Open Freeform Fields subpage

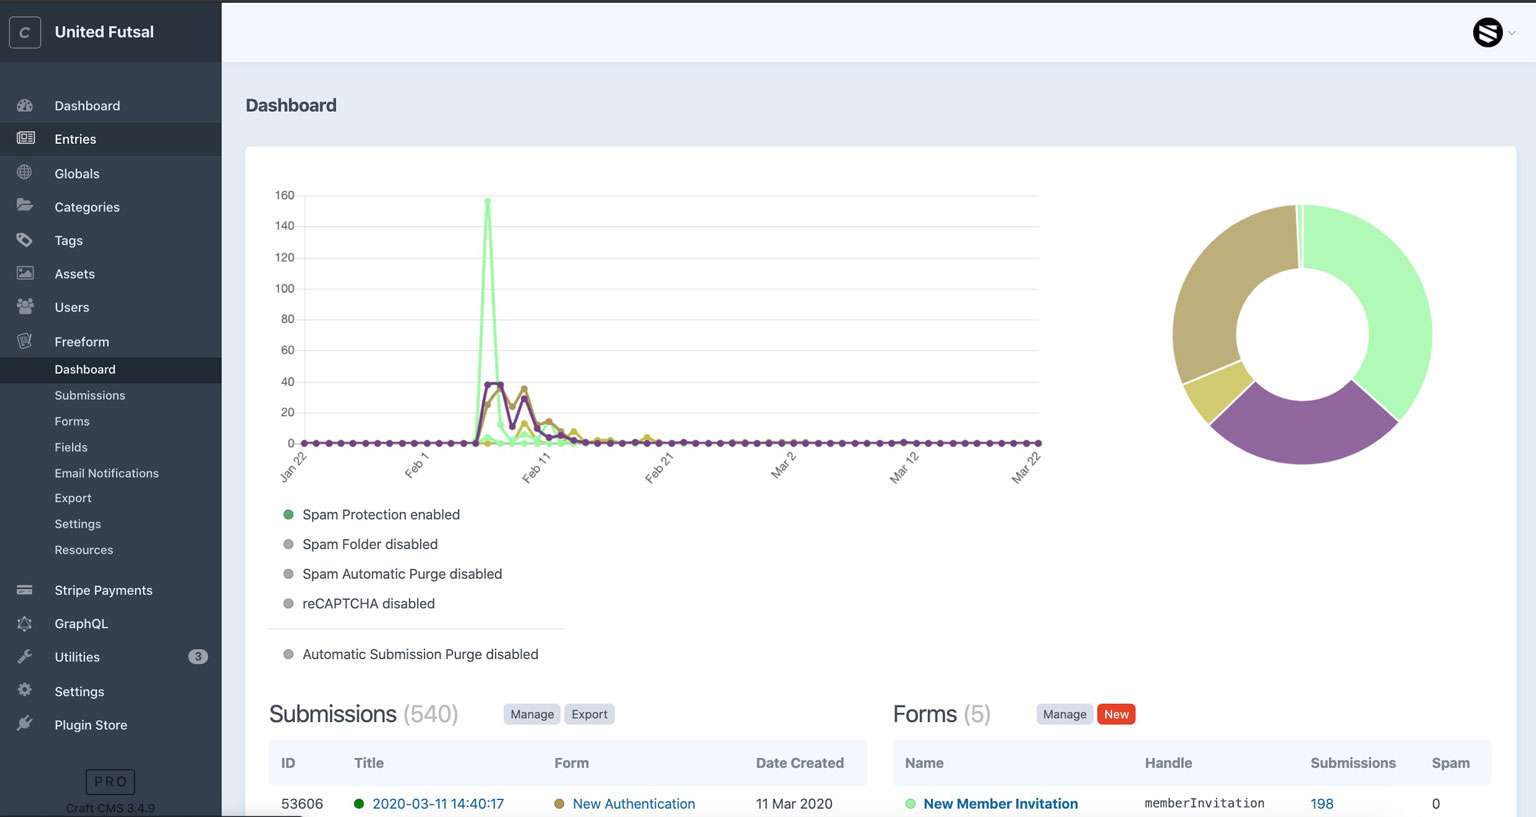(x=71, y=447)
